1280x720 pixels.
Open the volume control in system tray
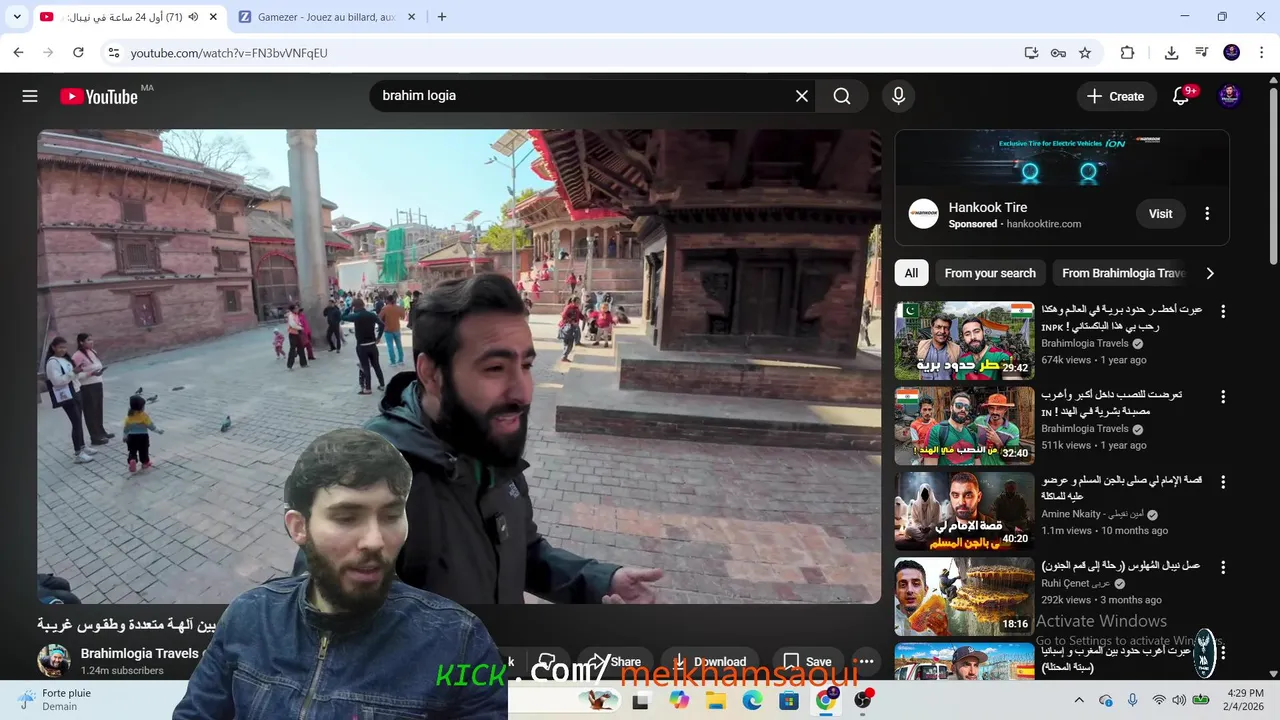coord(1179,700)
